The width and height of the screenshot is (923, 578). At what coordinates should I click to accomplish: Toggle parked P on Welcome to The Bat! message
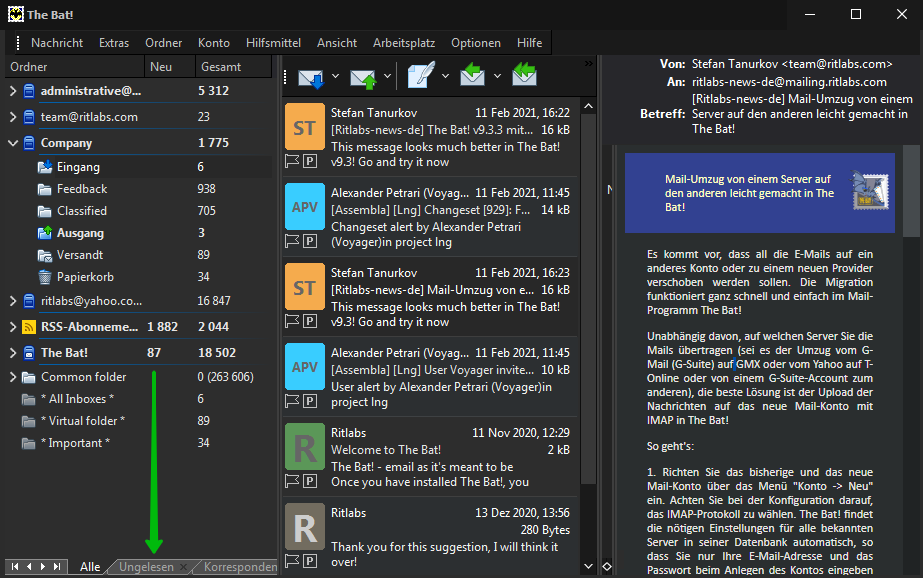click(310, 481)
